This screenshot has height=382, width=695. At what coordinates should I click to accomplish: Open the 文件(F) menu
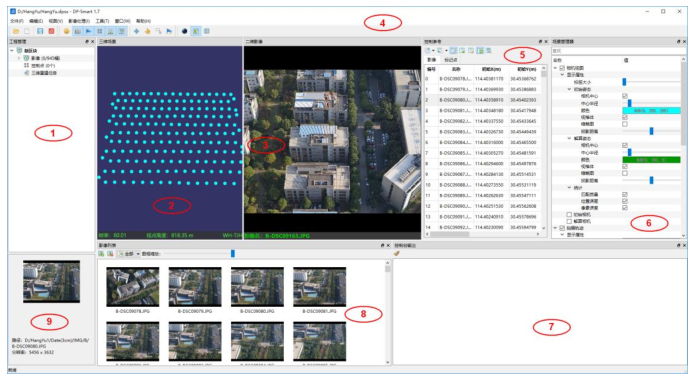[17, 21]
